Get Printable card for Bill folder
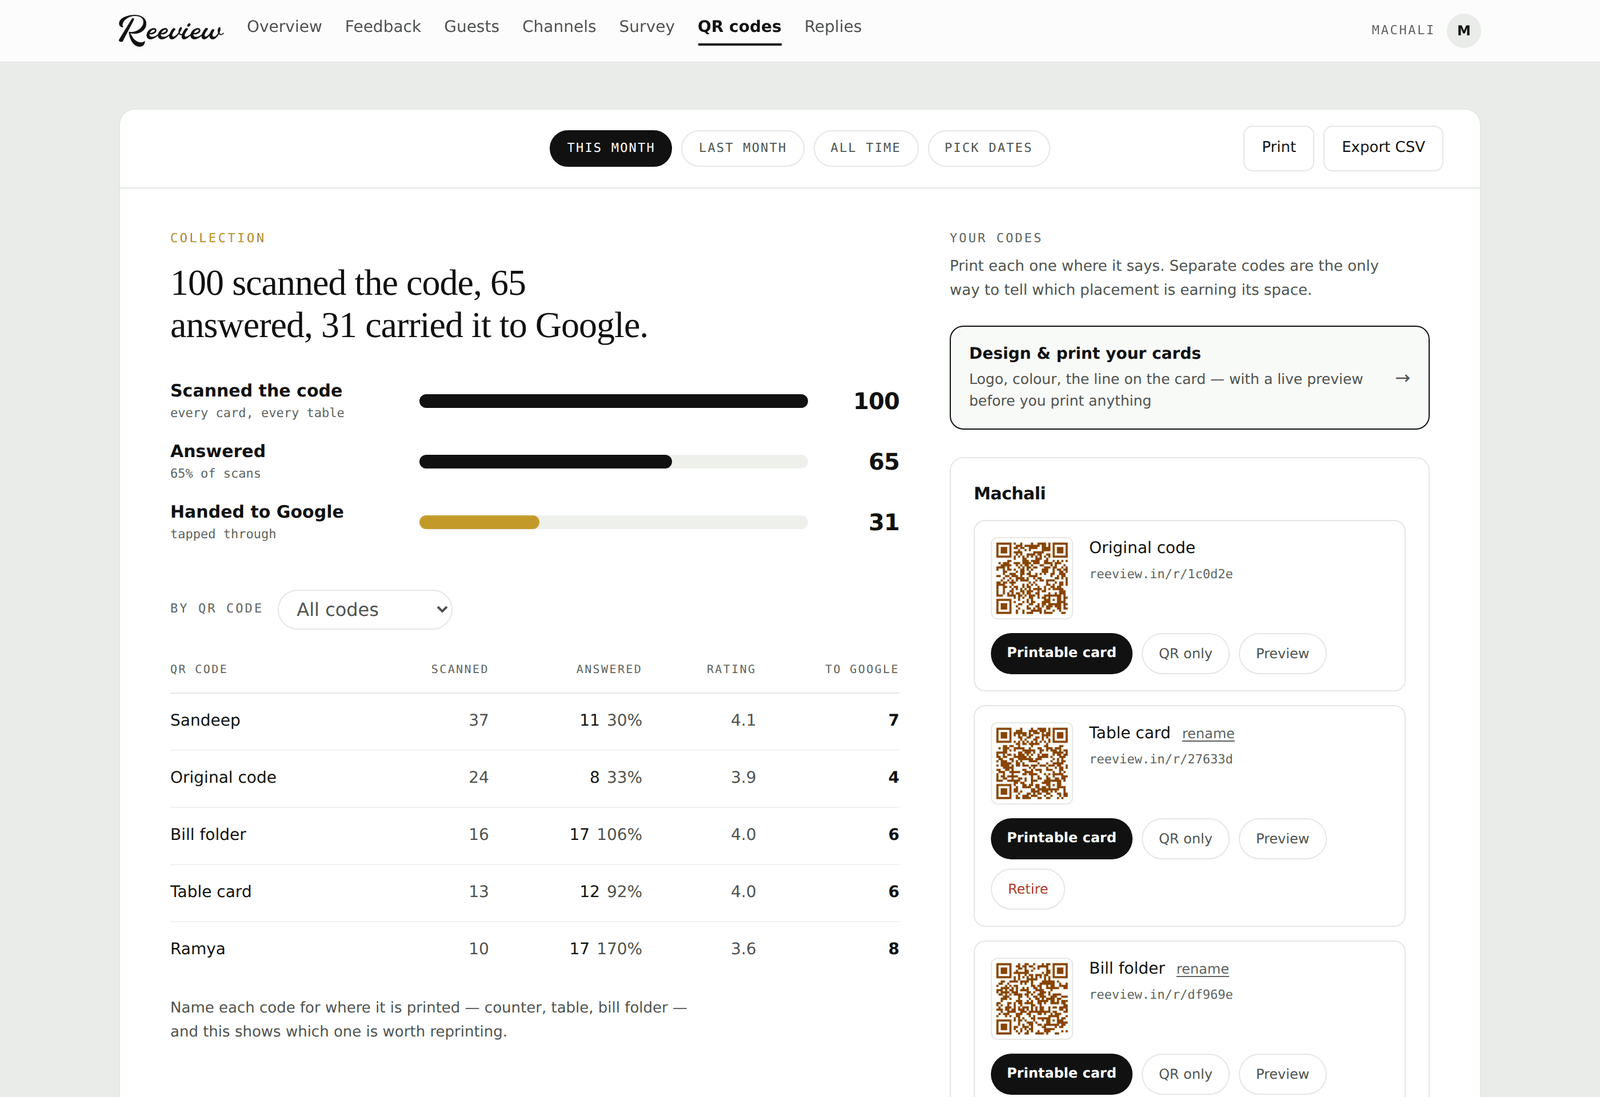 point(1061,1074)
